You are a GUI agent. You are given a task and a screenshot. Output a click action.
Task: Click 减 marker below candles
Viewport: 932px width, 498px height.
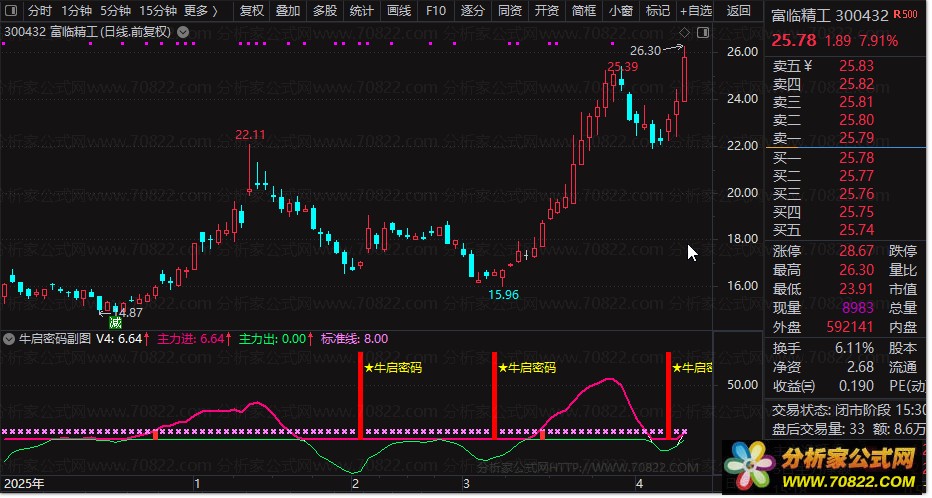pos(115,323)
